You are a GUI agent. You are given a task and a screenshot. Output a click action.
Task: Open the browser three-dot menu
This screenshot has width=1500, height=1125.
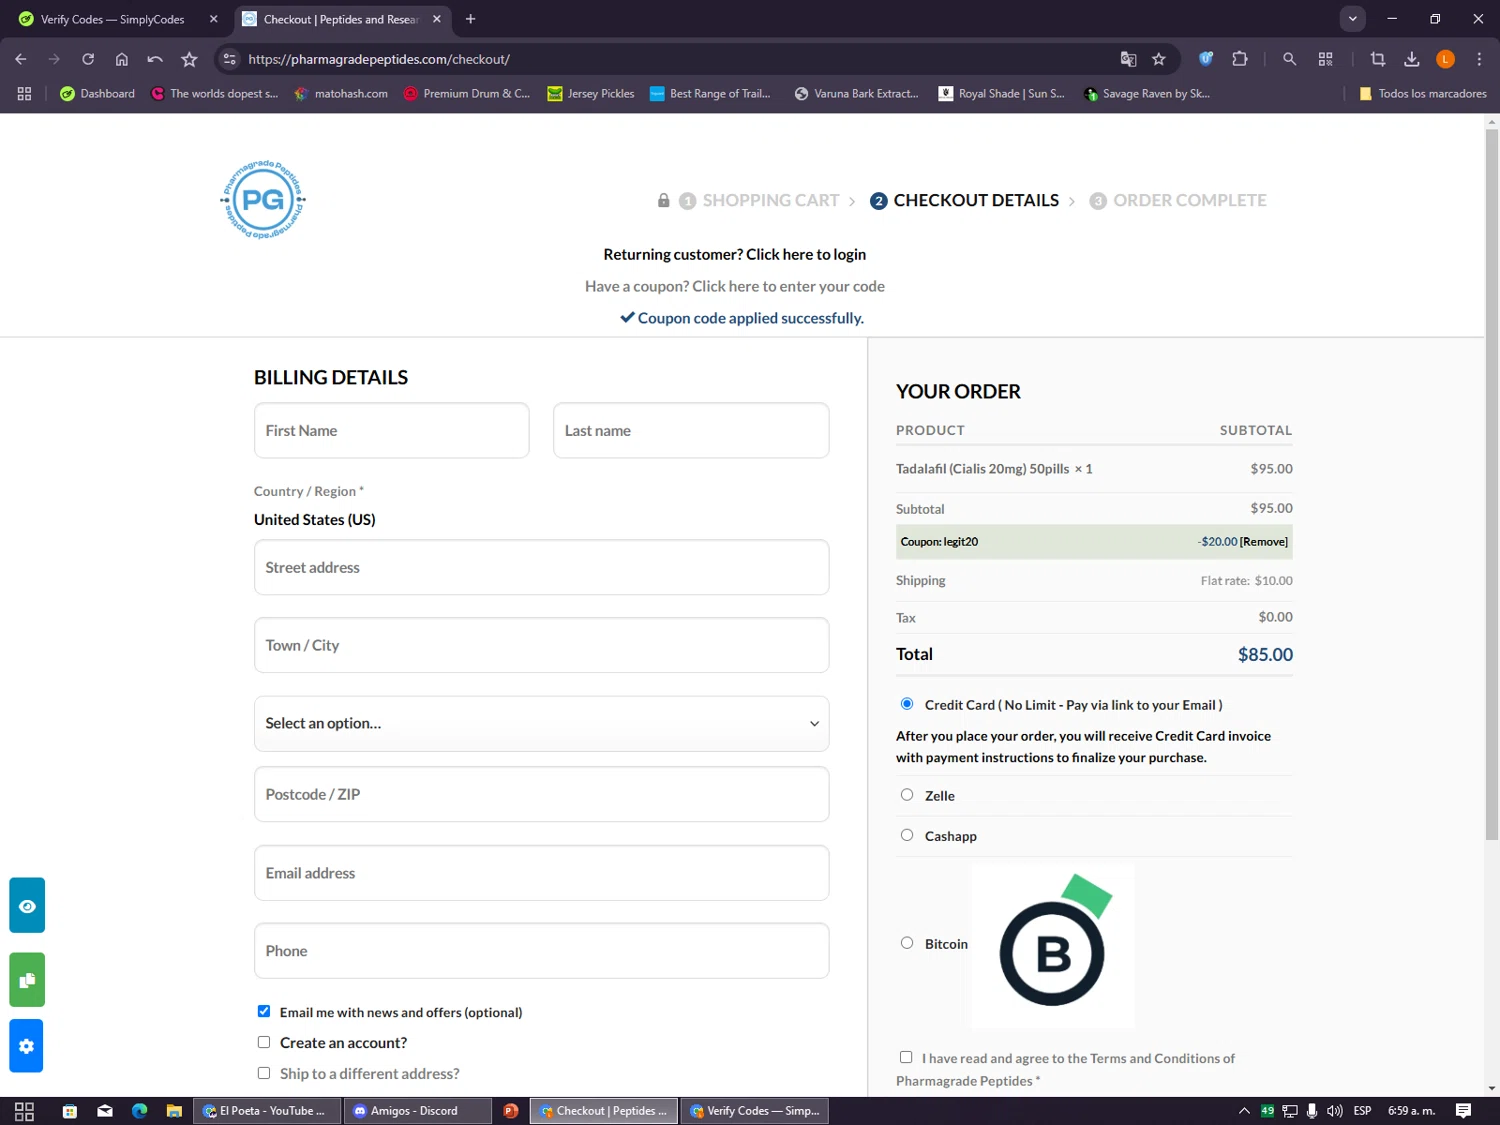1479,59
